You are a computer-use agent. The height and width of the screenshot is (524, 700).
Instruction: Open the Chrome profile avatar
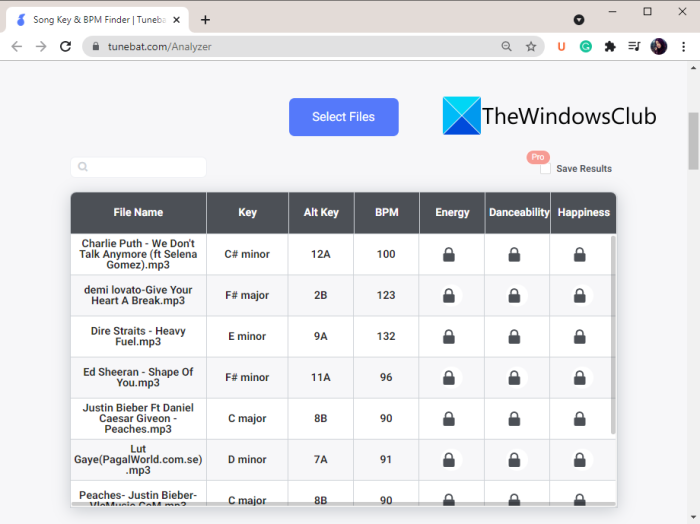[658, 46]
